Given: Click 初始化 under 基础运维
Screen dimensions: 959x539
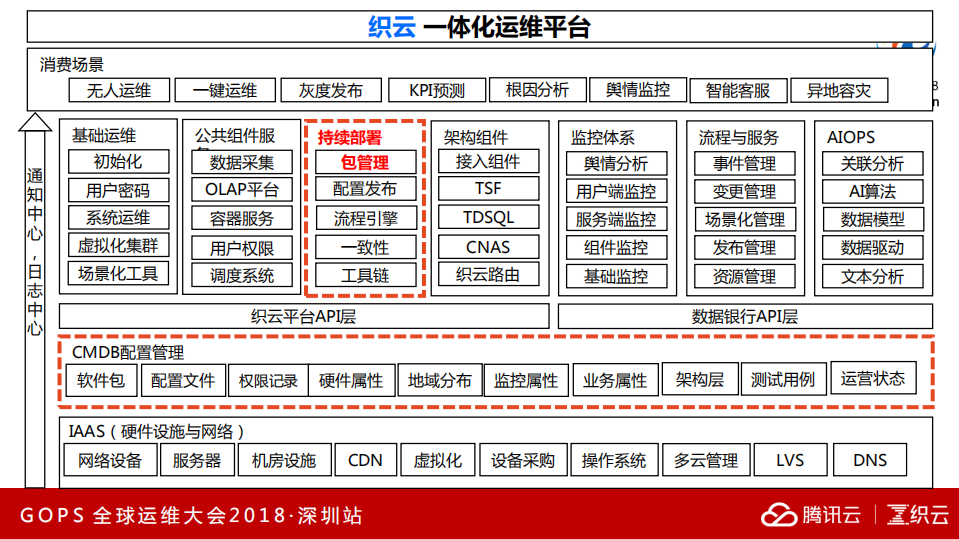Looking at the screenshot, I should 118,162.
